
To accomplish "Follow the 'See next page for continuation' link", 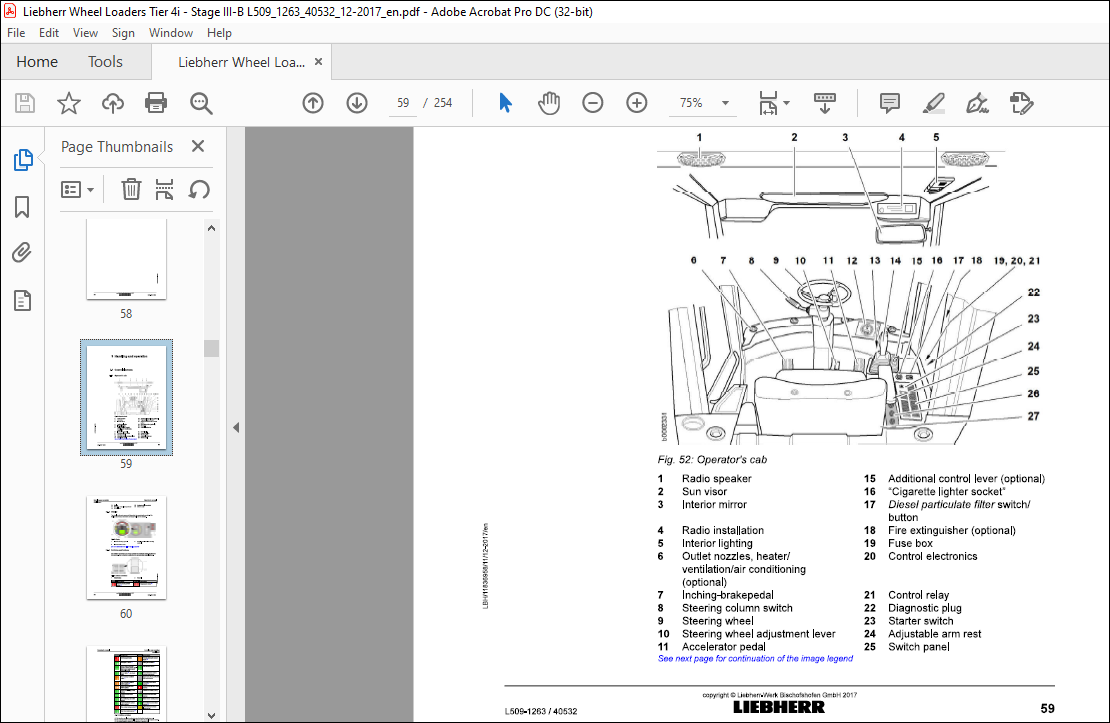I will (x=755, y=659).
